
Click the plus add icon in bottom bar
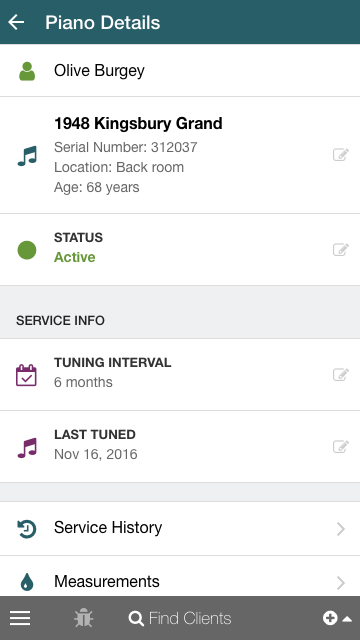pos(330,618)
